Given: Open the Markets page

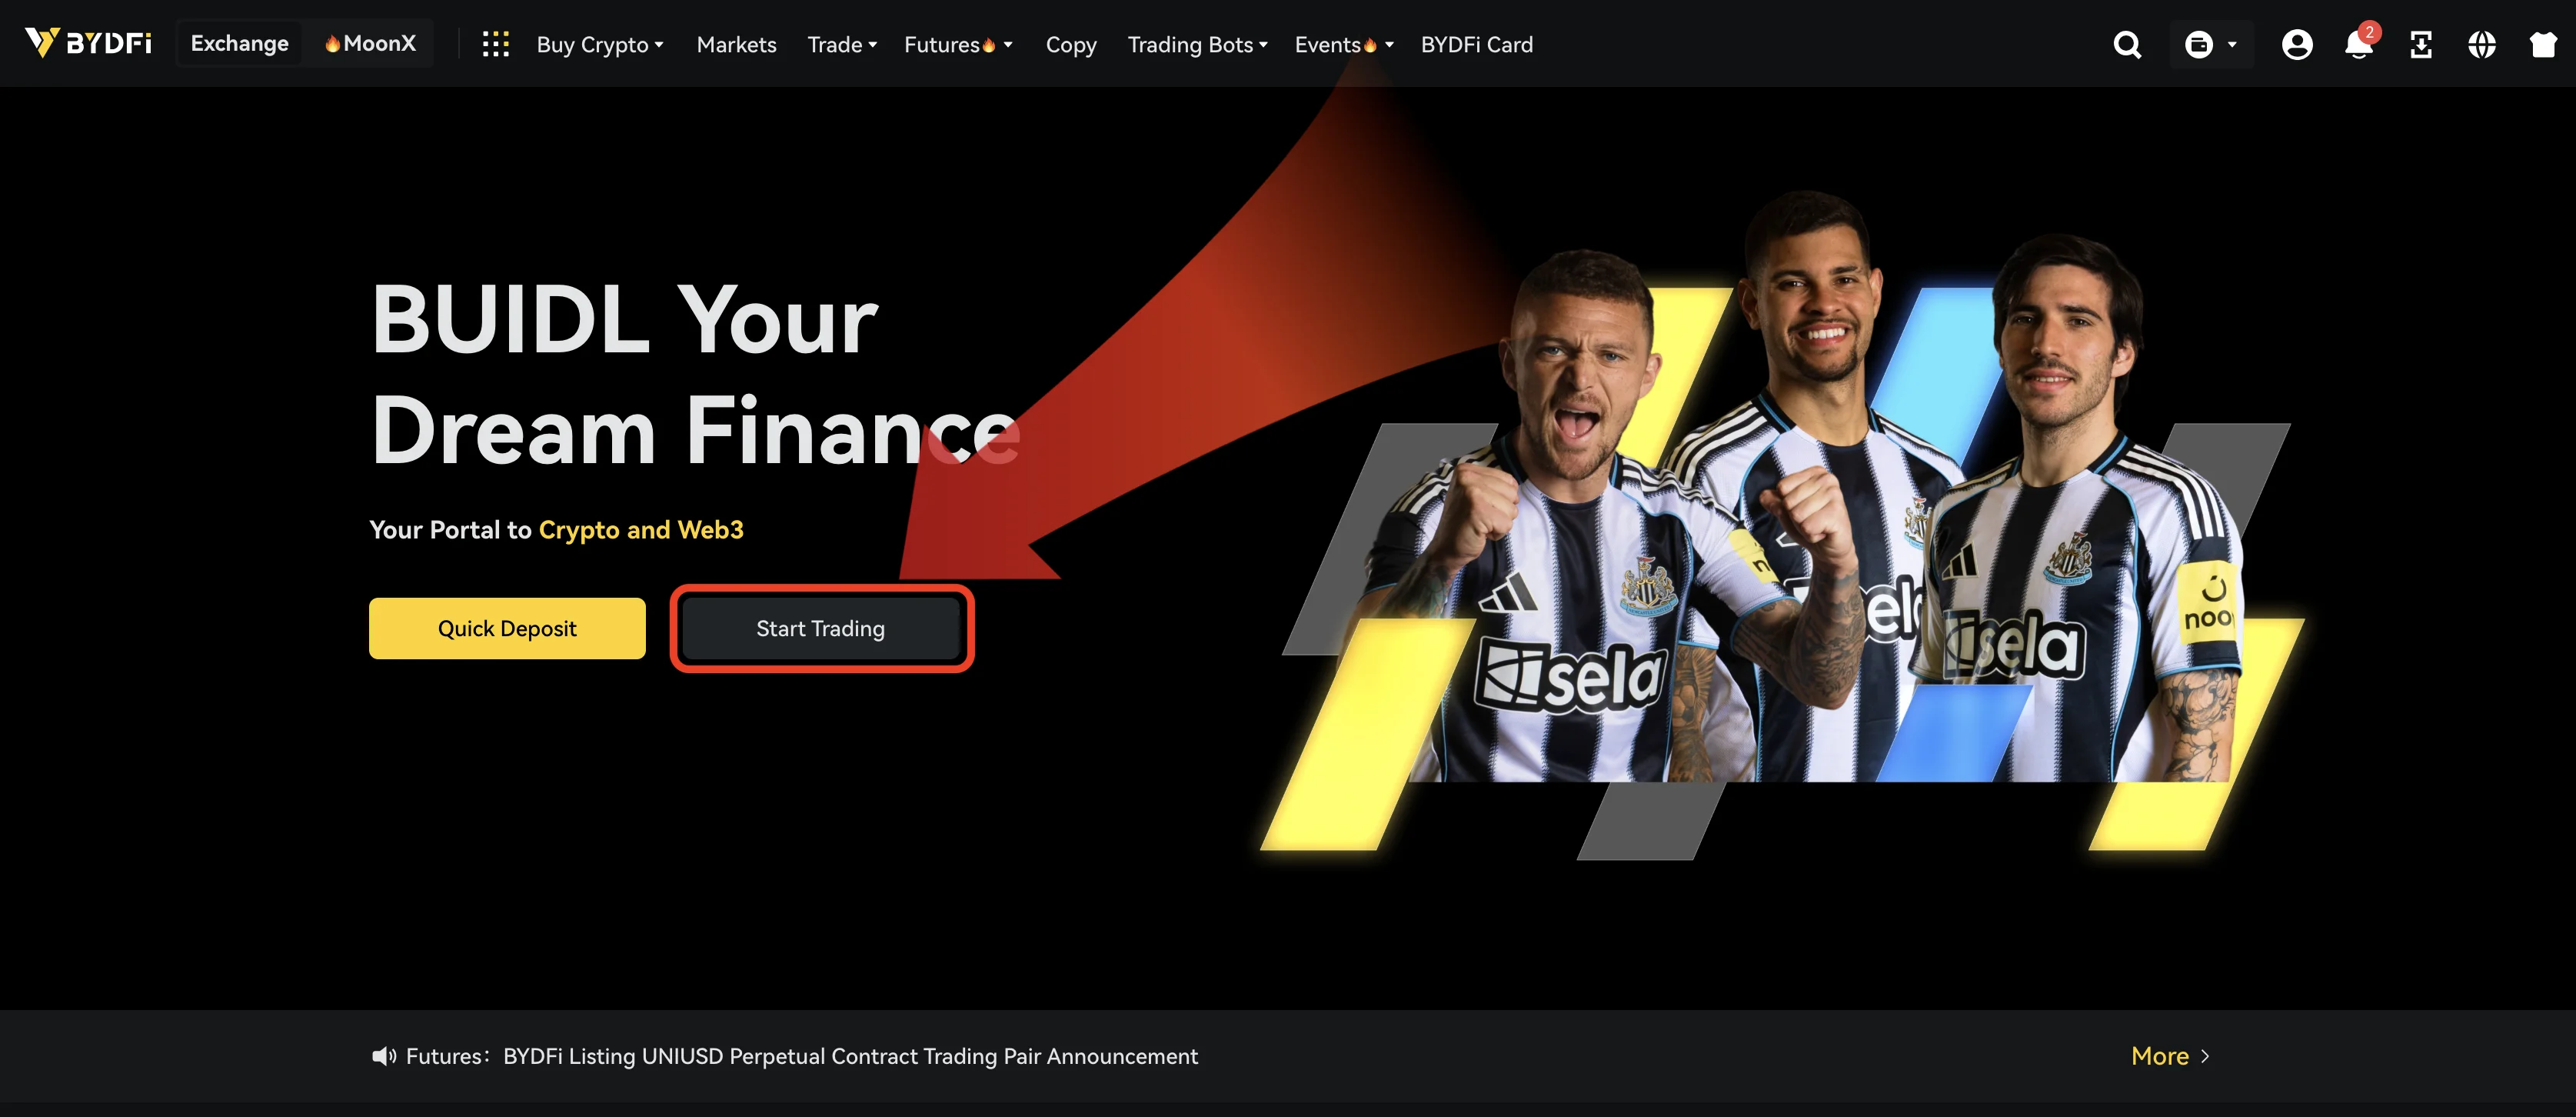Looking at the screenshot, I should tap(736, 44).
